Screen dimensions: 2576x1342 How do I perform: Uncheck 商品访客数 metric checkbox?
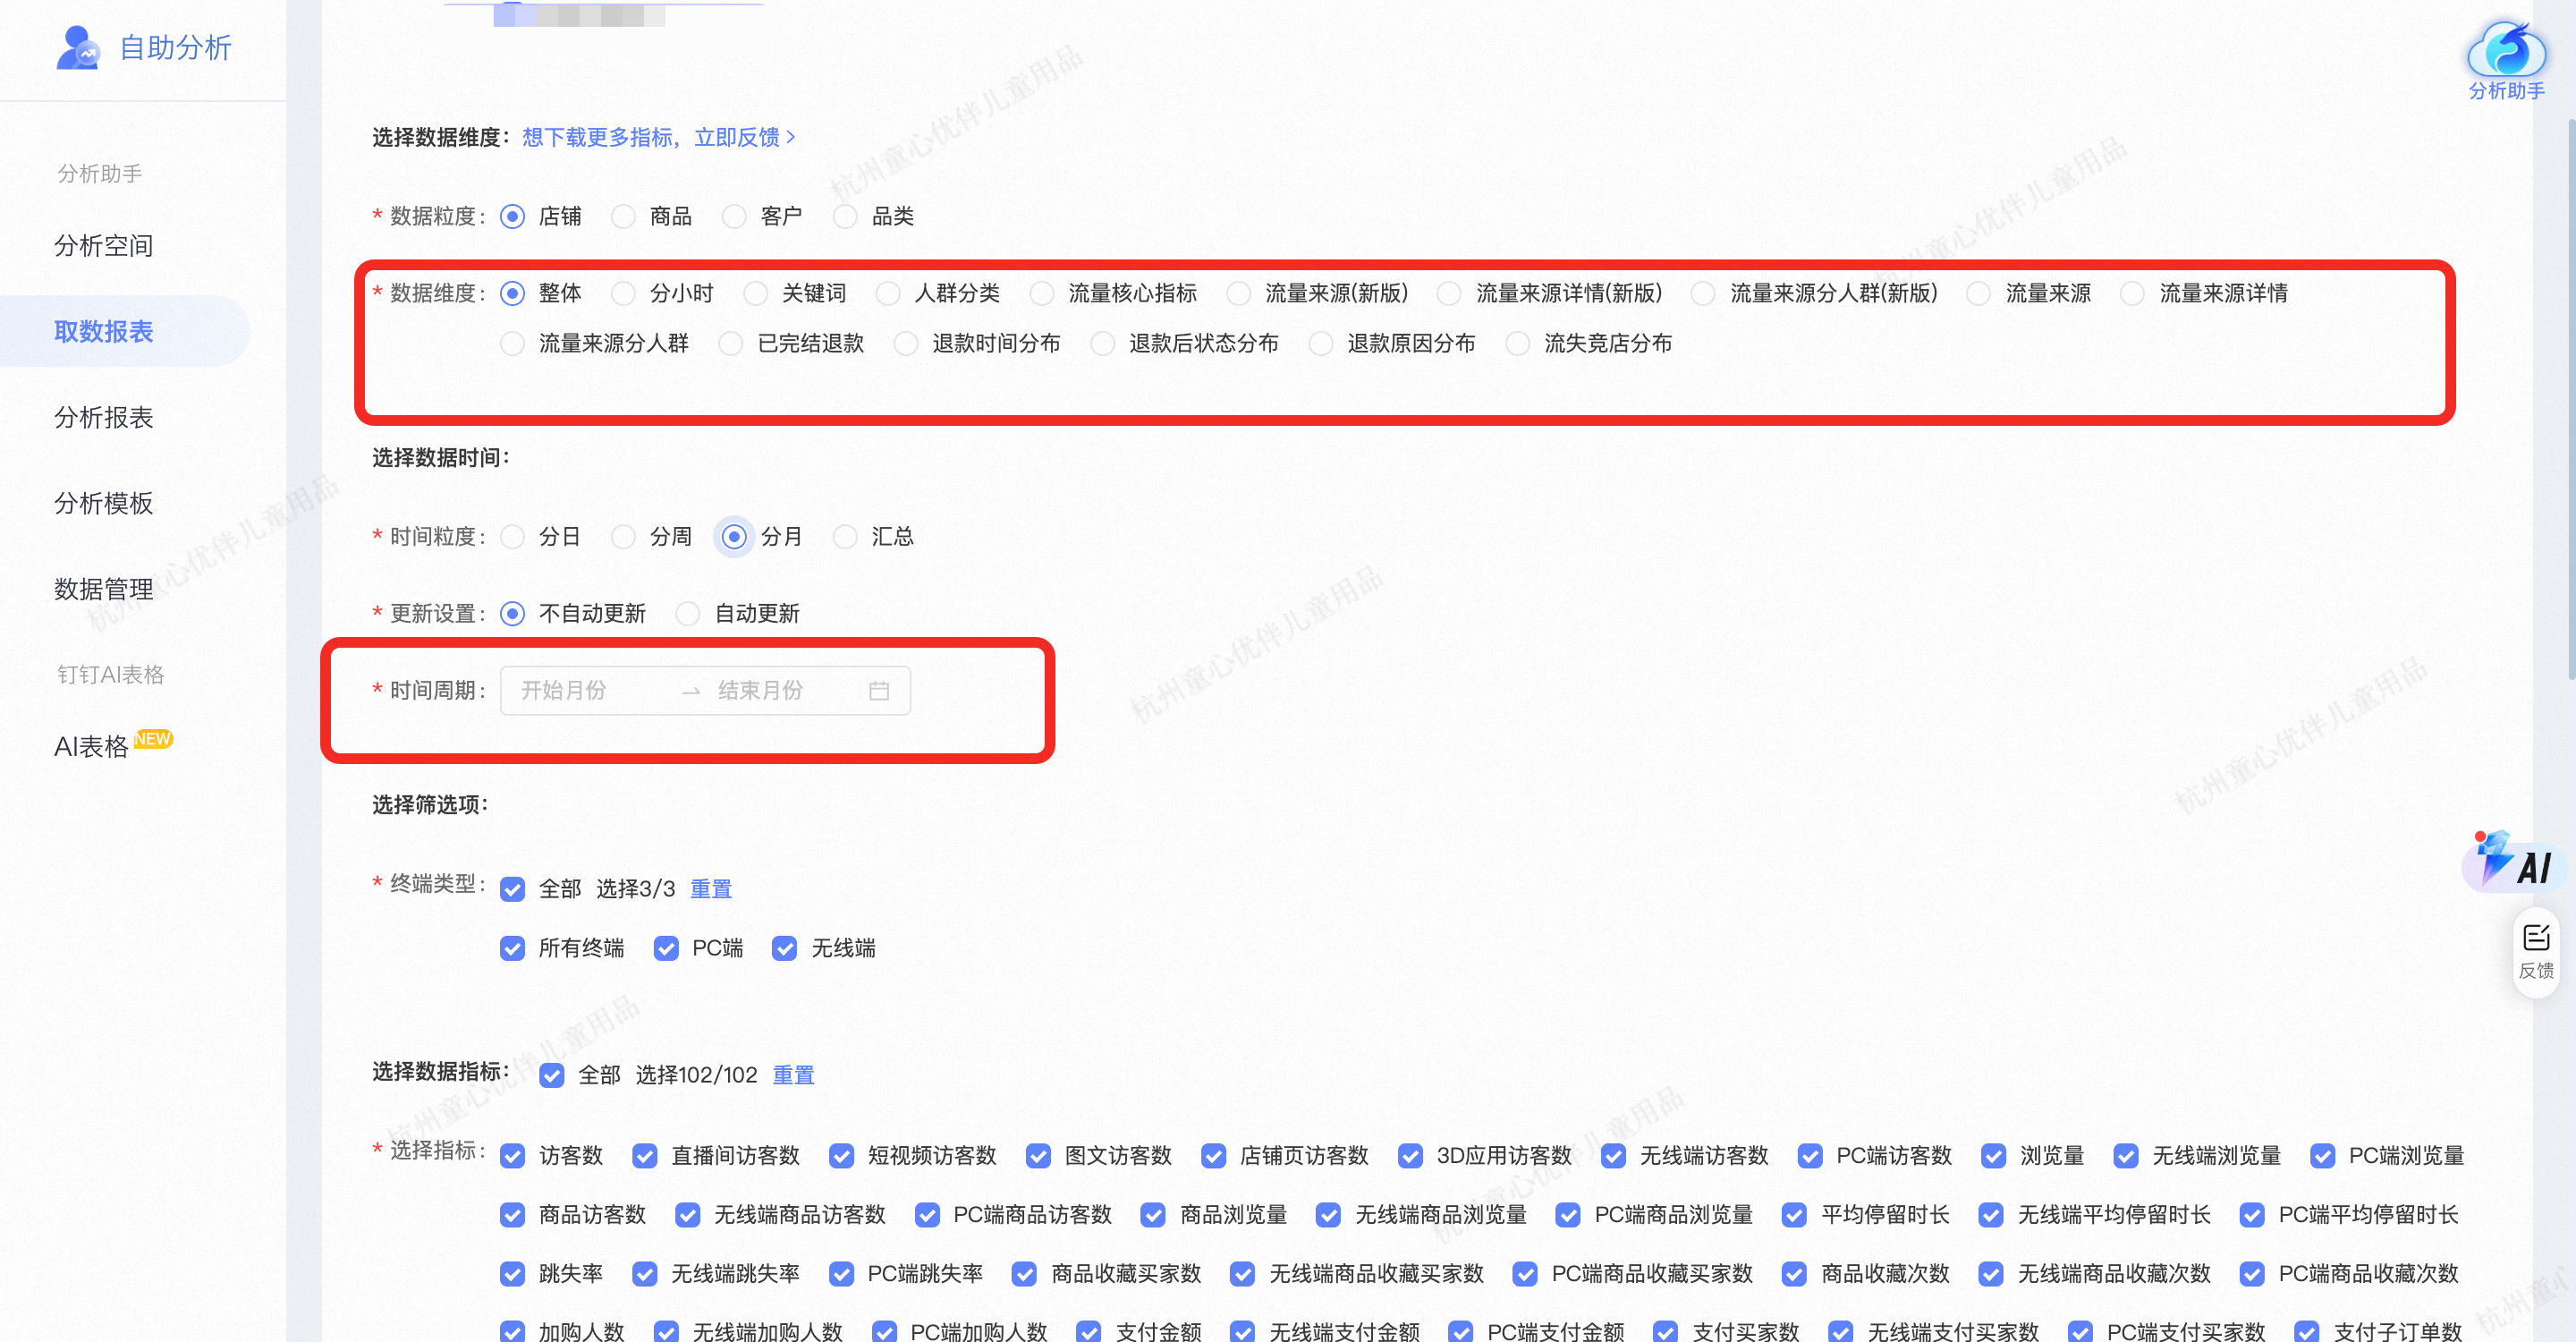click(513, 1216)
